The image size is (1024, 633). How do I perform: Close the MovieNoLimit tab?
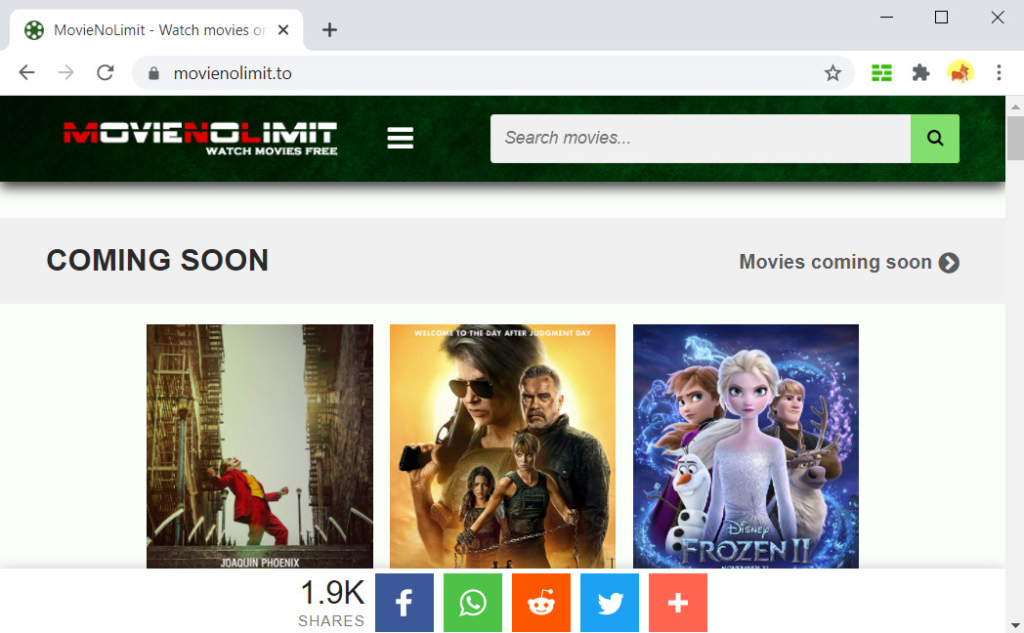[x=283, y=29]
